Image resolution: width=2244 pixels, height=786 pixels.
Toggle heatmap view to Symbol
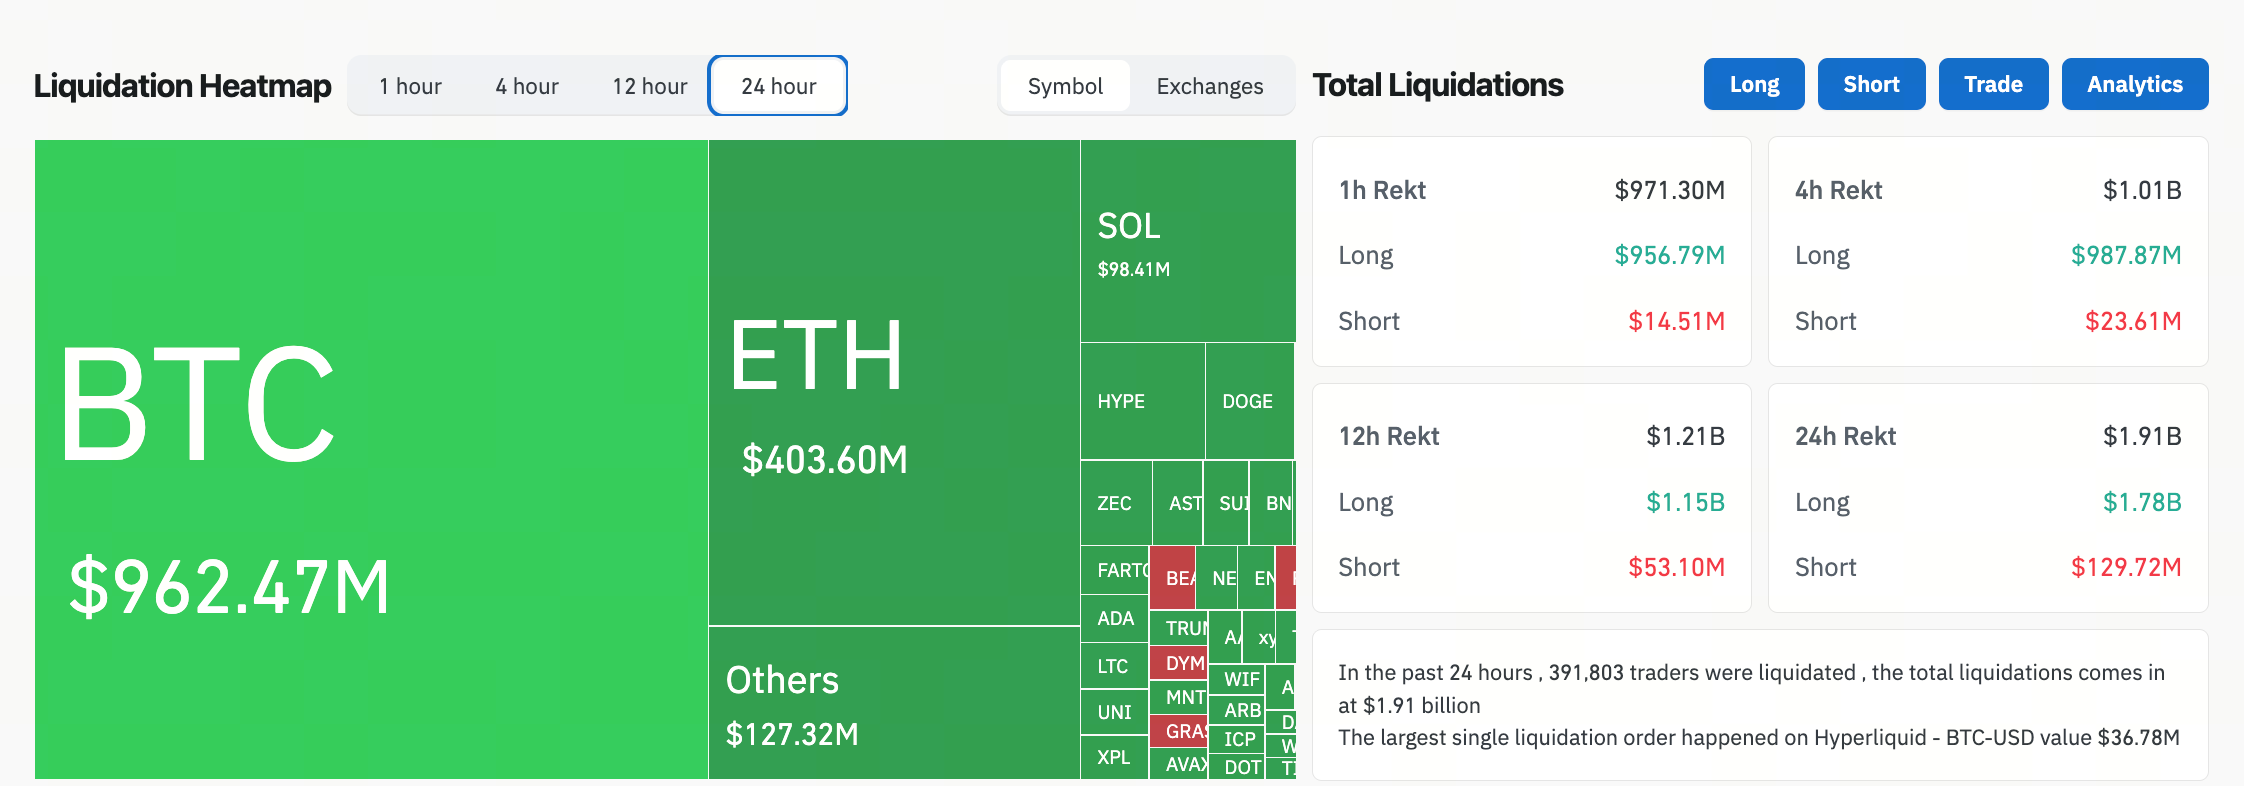tap(1065, 86)
